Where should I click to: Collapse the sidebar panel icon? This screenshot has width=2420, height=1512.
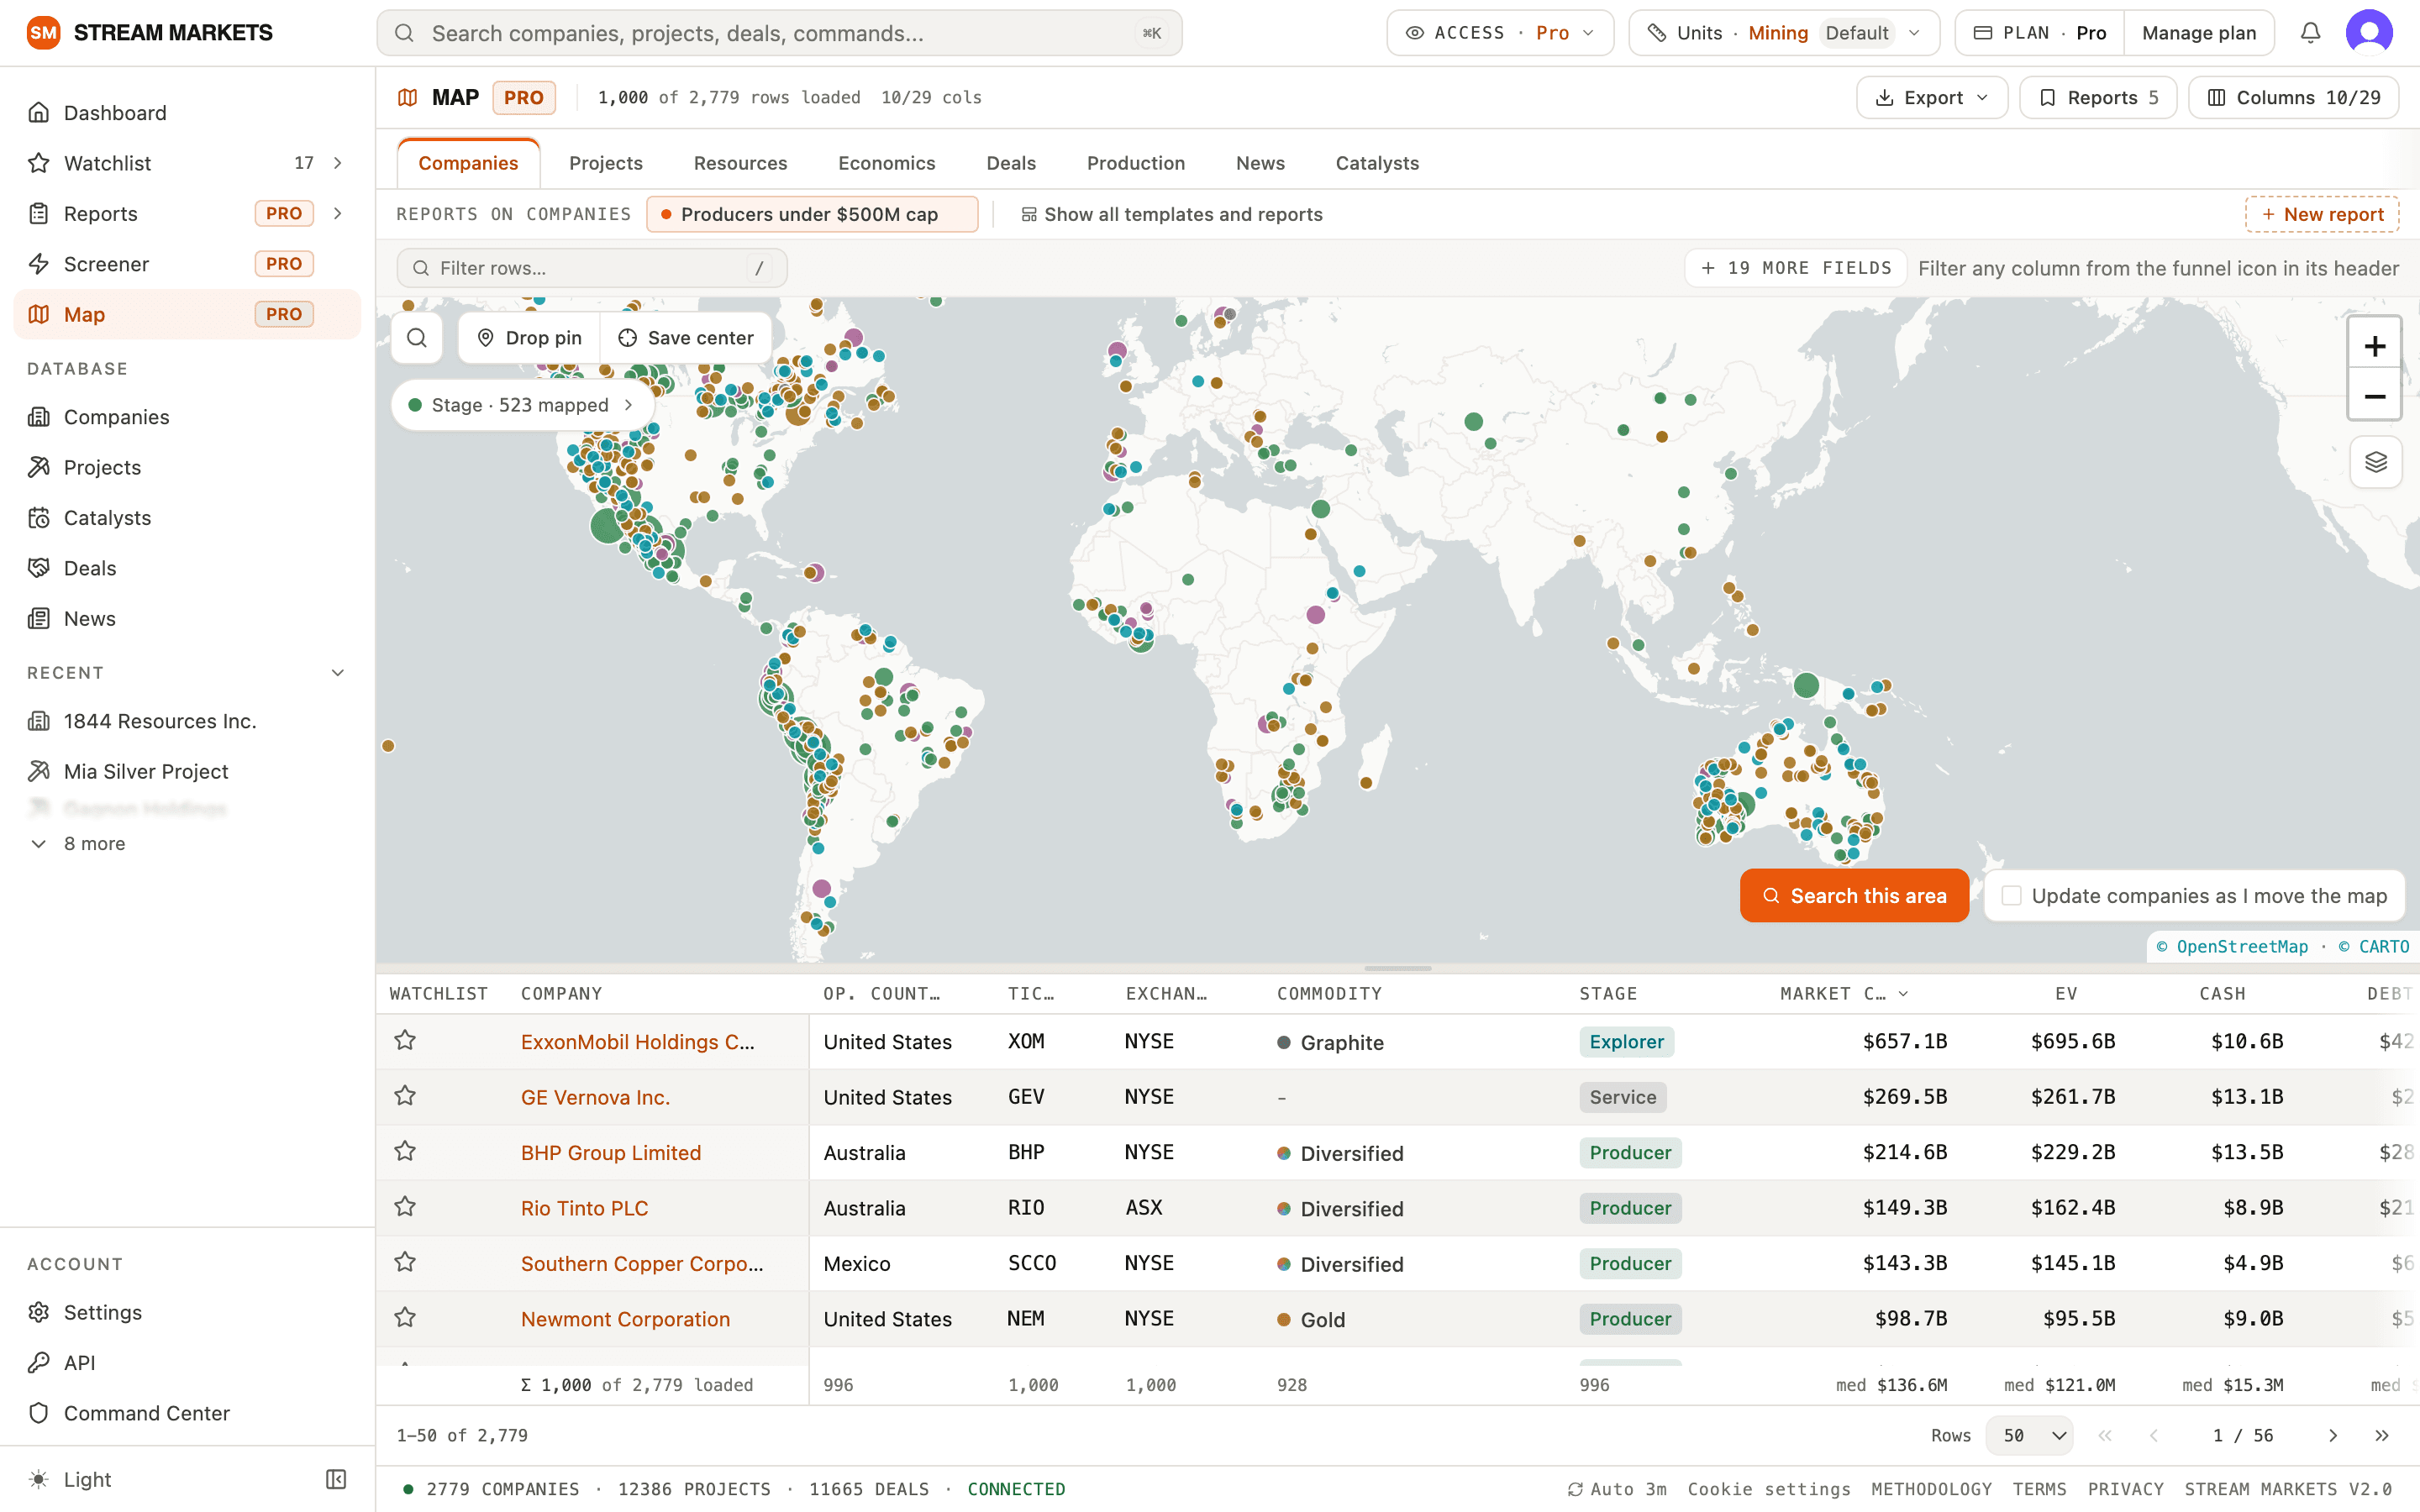[336, 1479]
